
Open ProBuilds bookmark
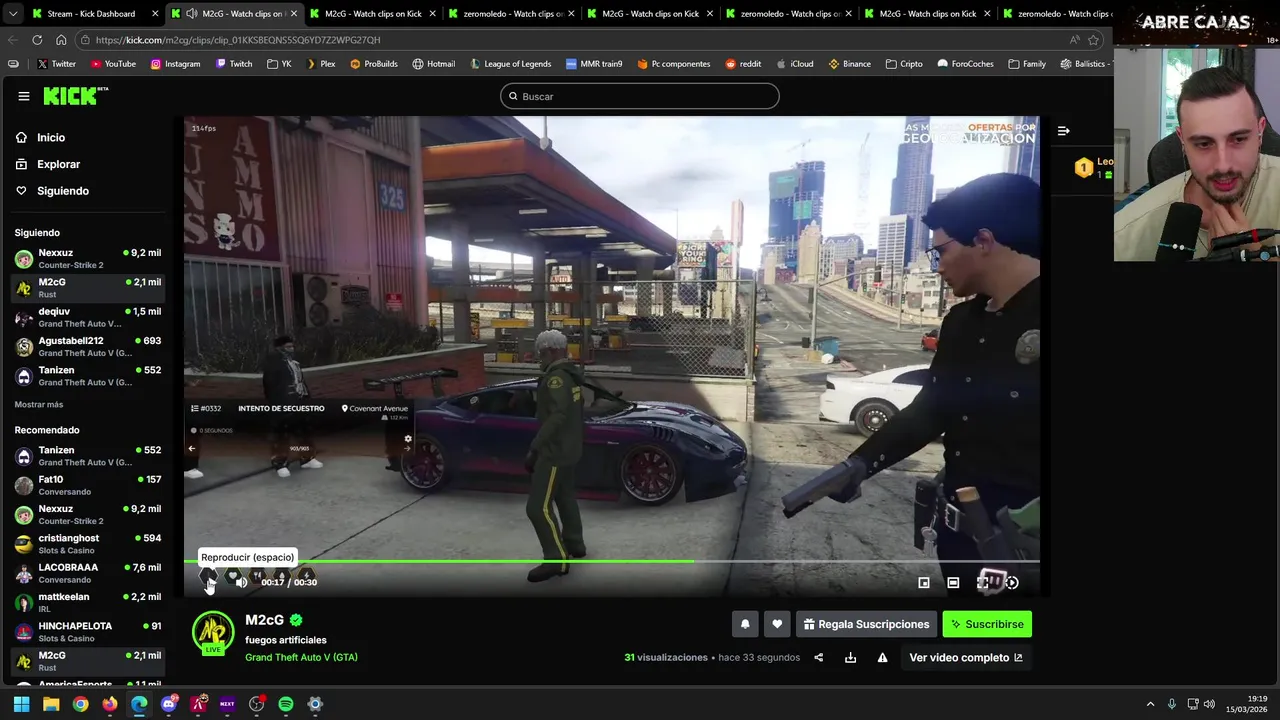[x=373, y=64]
